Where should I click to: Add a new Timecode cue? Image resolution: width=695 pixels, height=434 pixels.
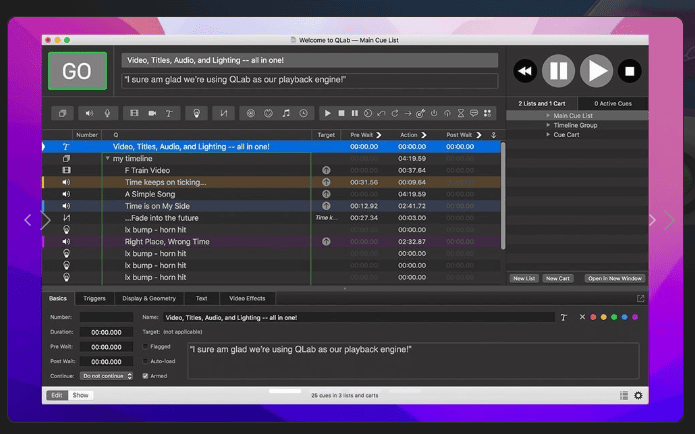pyautogui.click(x=304, y=113)
